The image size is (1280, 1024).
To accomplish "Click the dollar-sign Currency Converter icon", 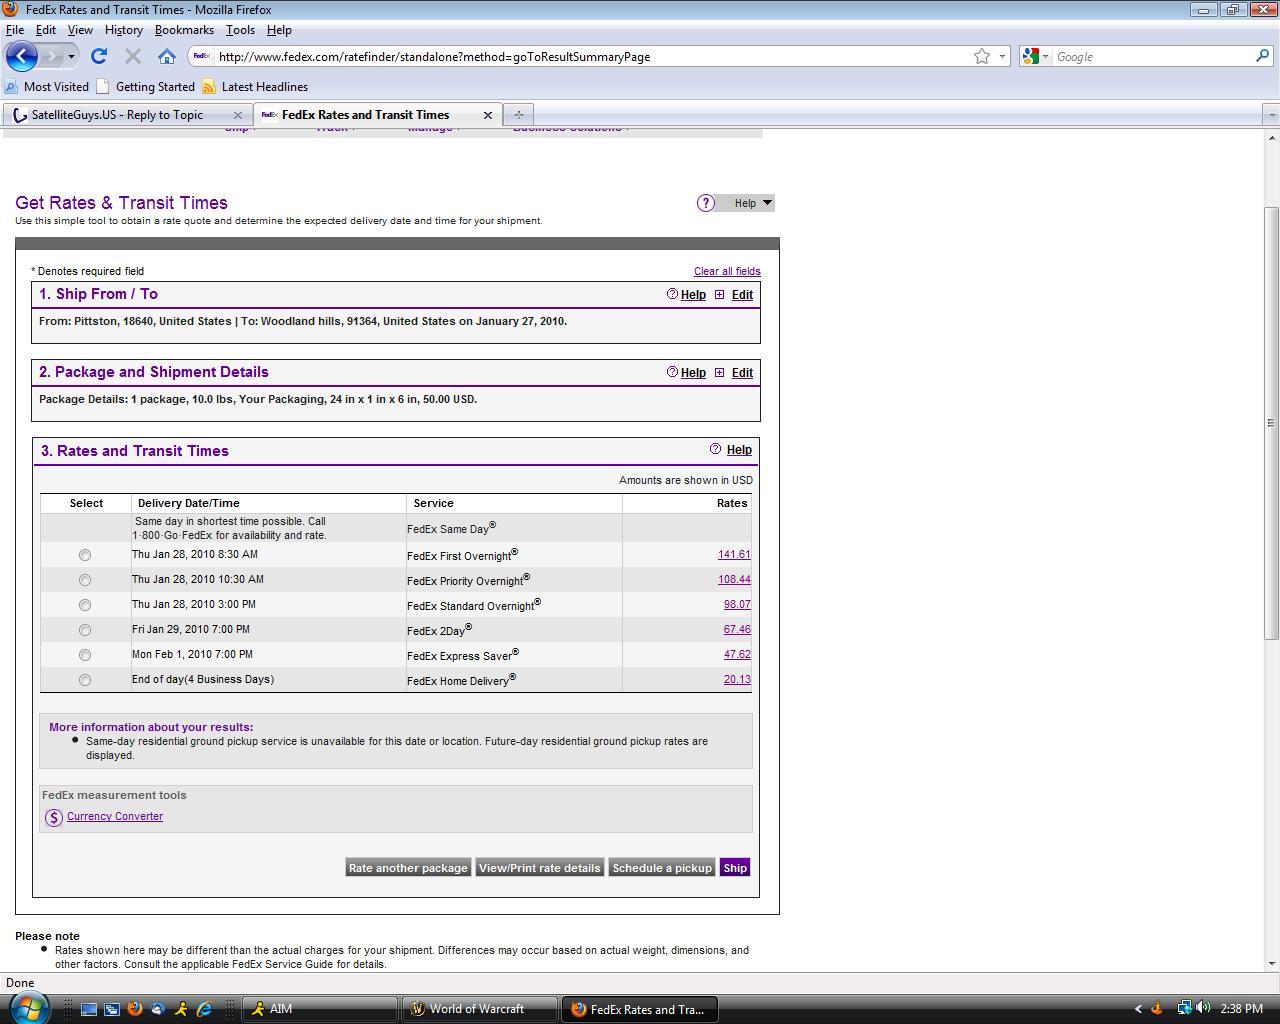I will (54, 817).
